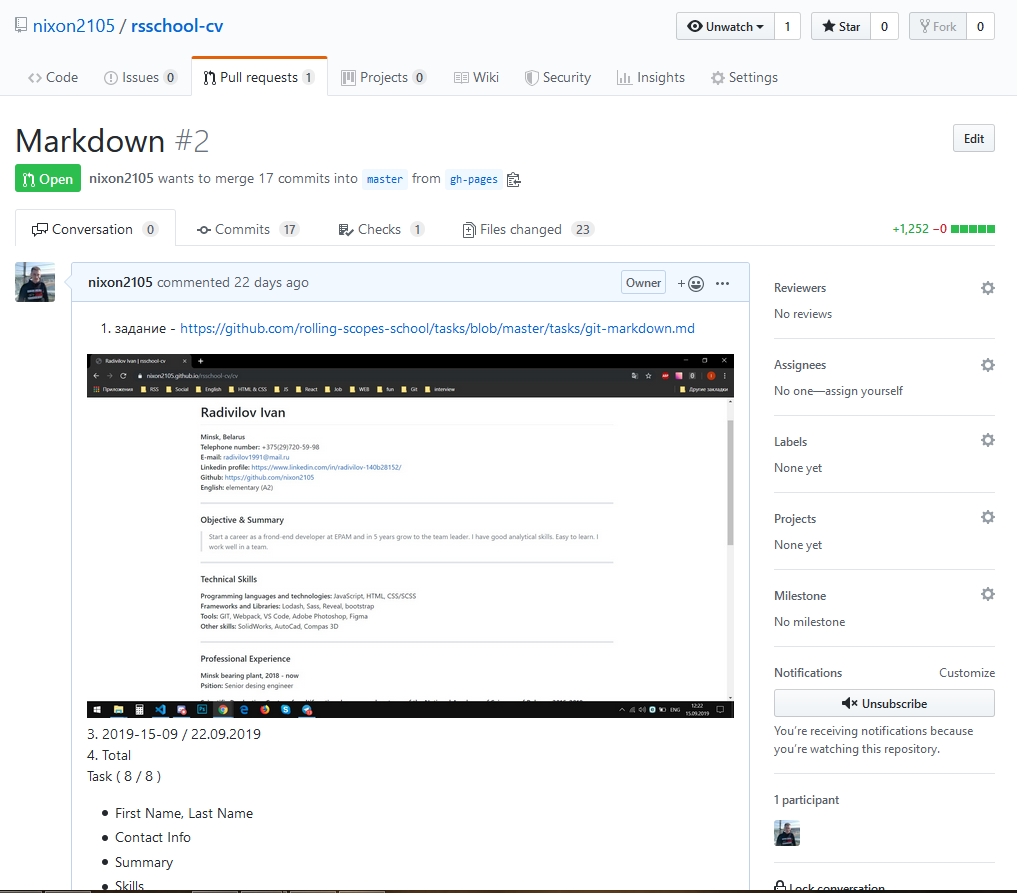Open the sidebar Projects settings gear
Image resolution: width=1017 pixels, height=893 pixels.
tap(987, 517)
